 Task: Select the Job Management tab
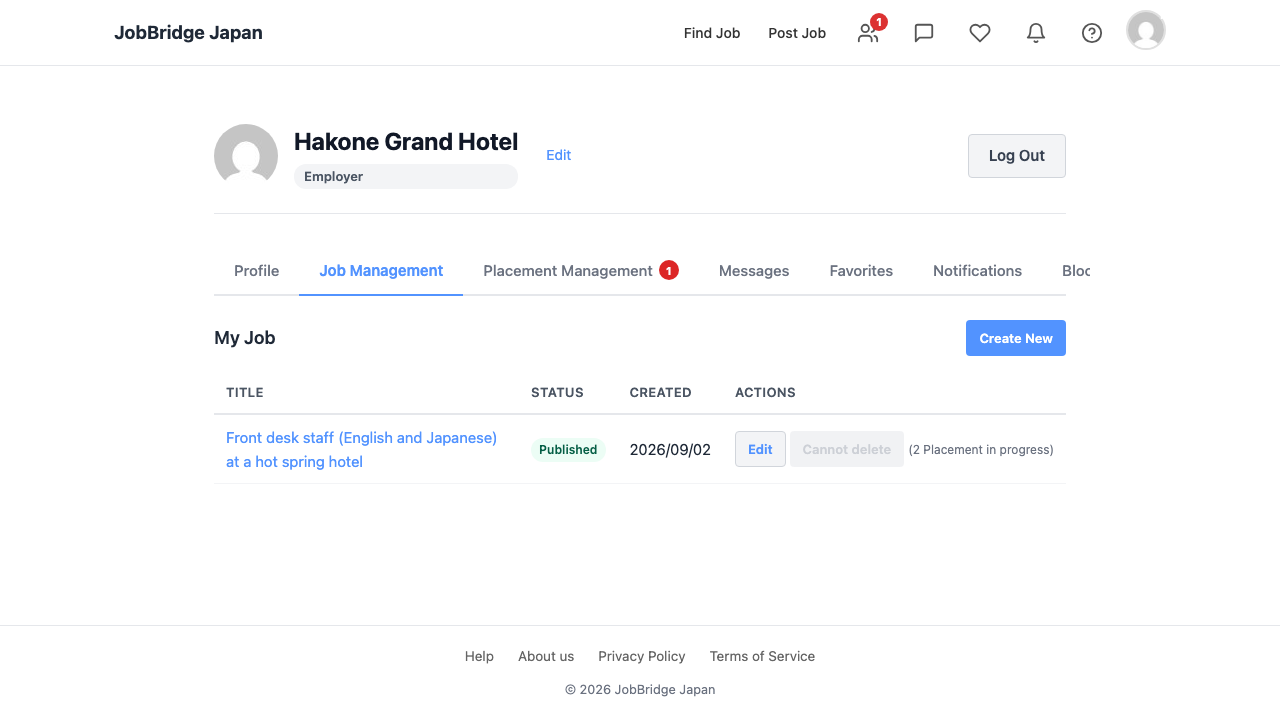(x=381, y=271)
